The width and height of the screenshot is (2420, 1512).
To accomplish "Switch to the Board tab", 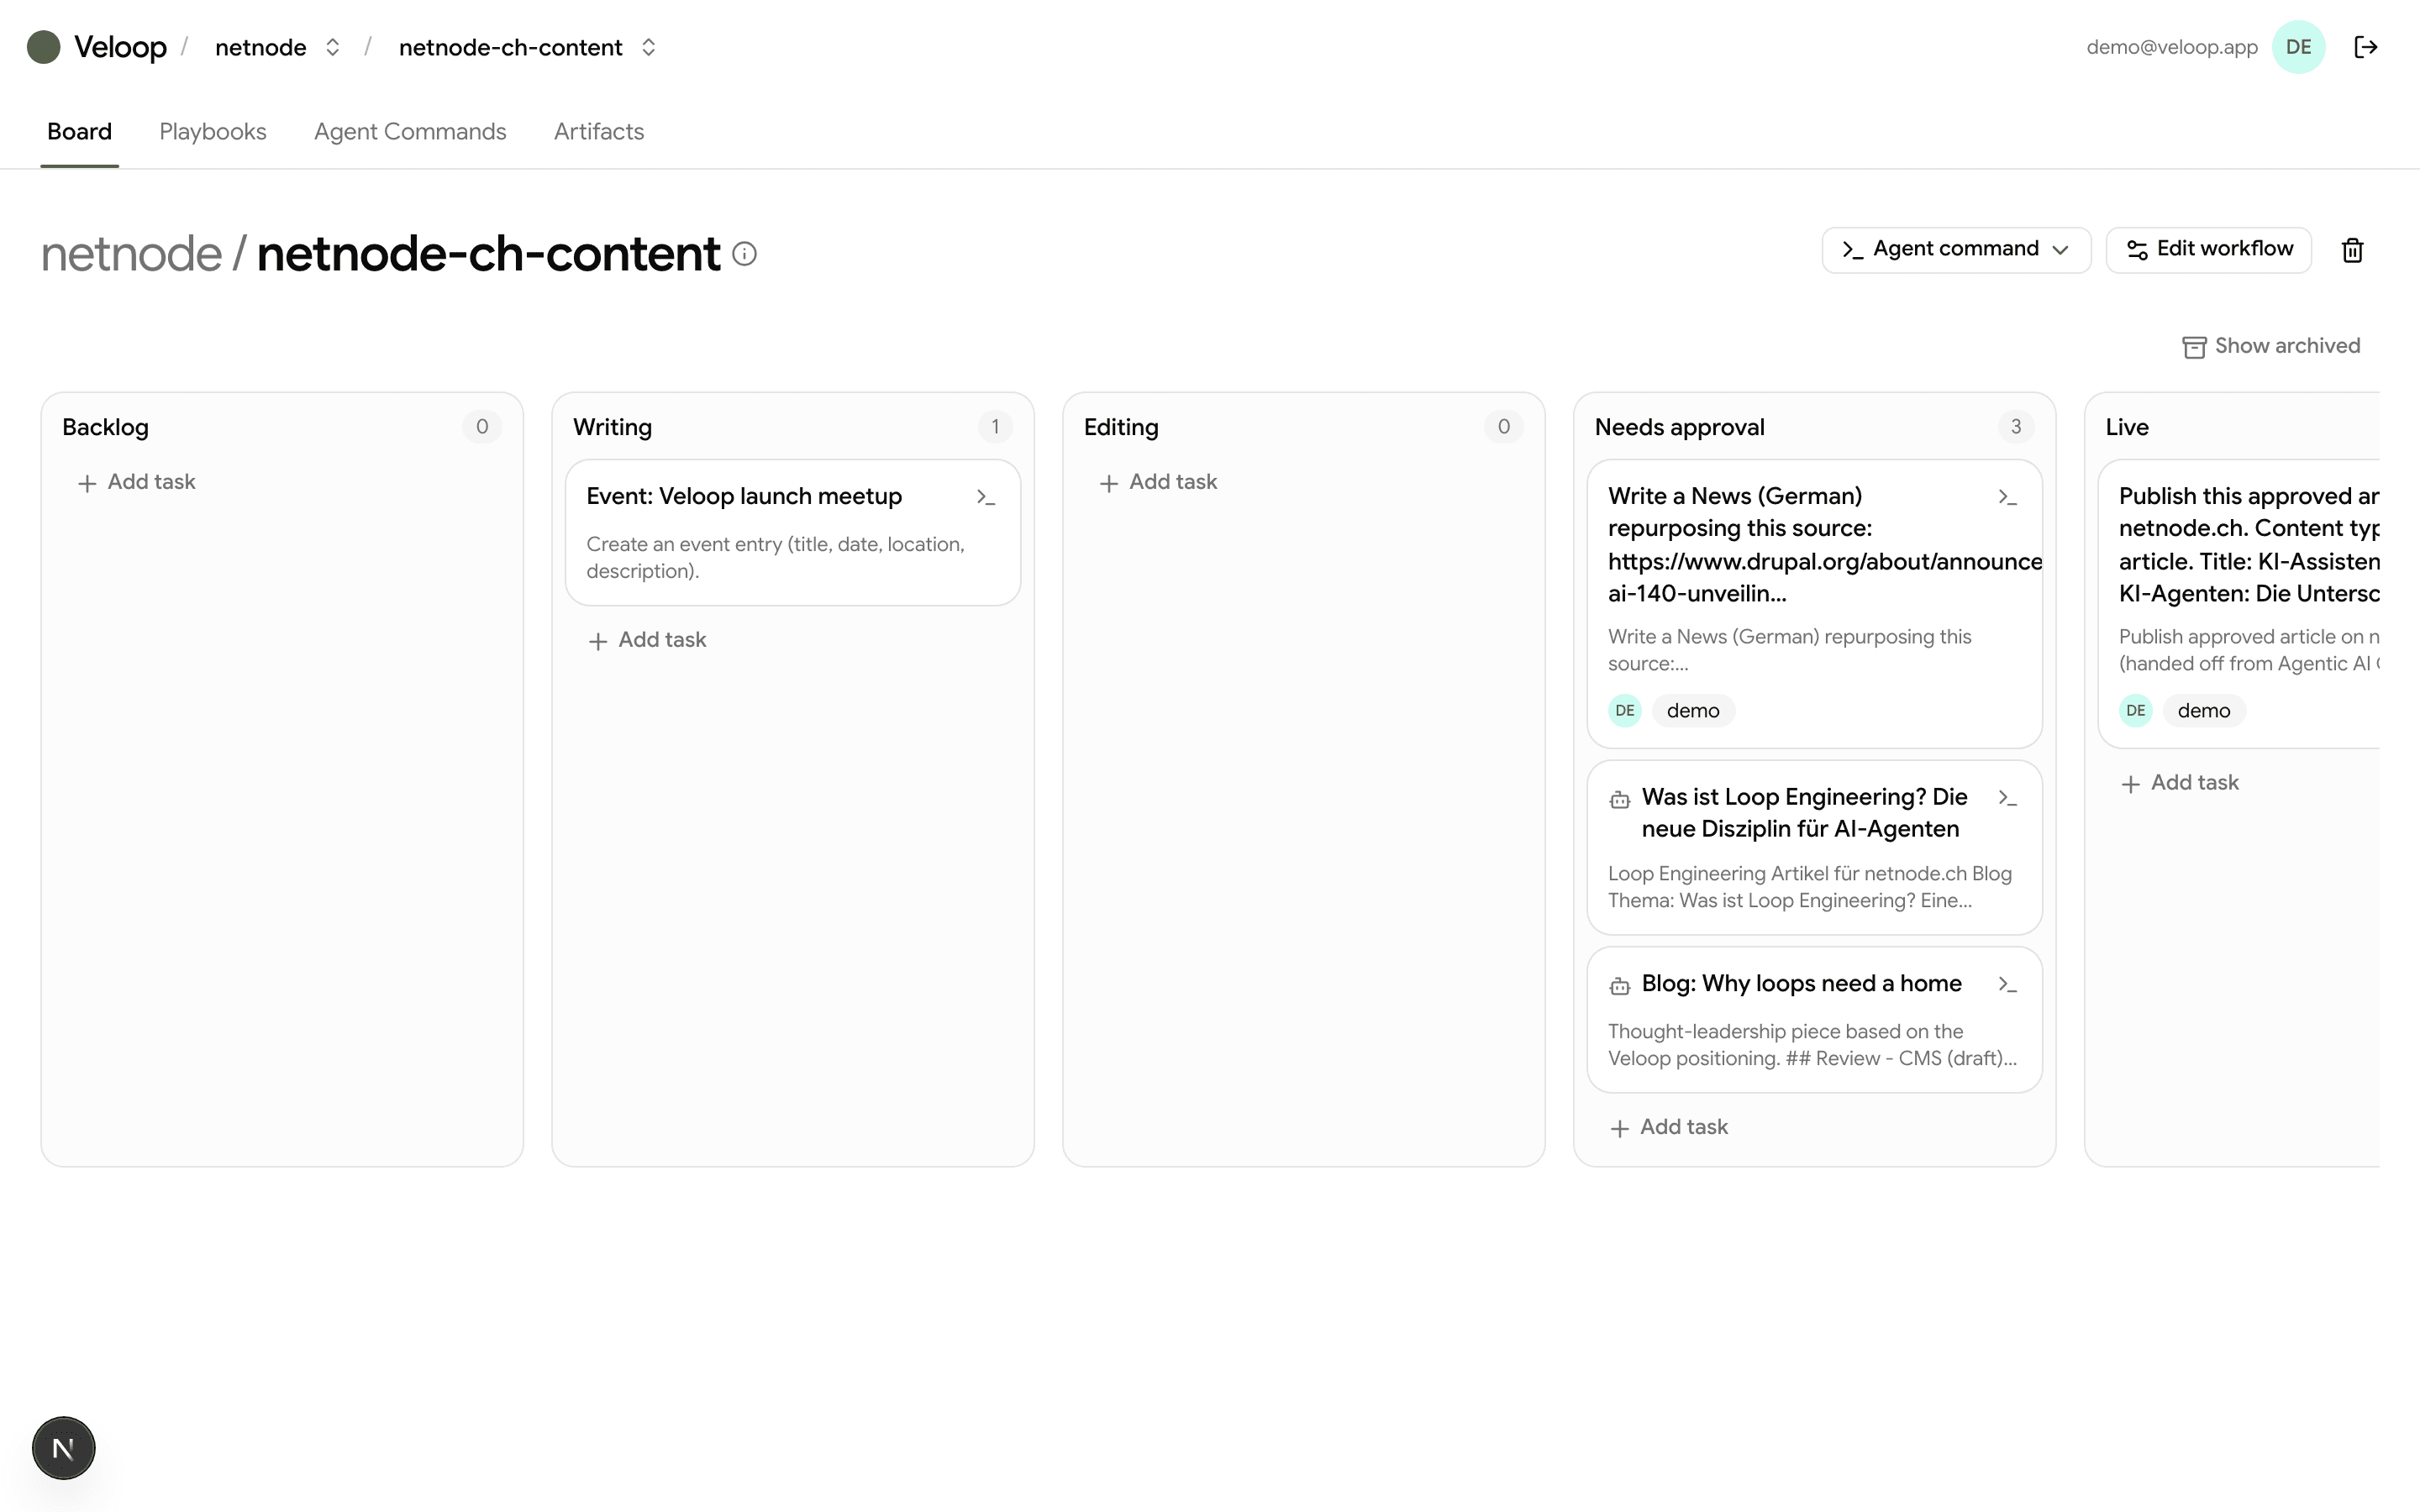I will [79, 132].
